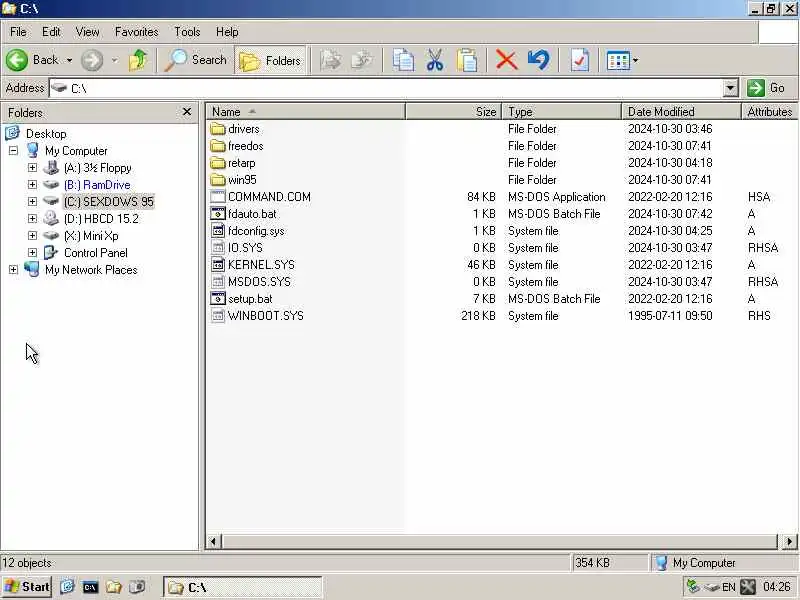Viewport: 800px width, 600px height.
Task: Sort by the Date Modified column
Action: point(682,112)
